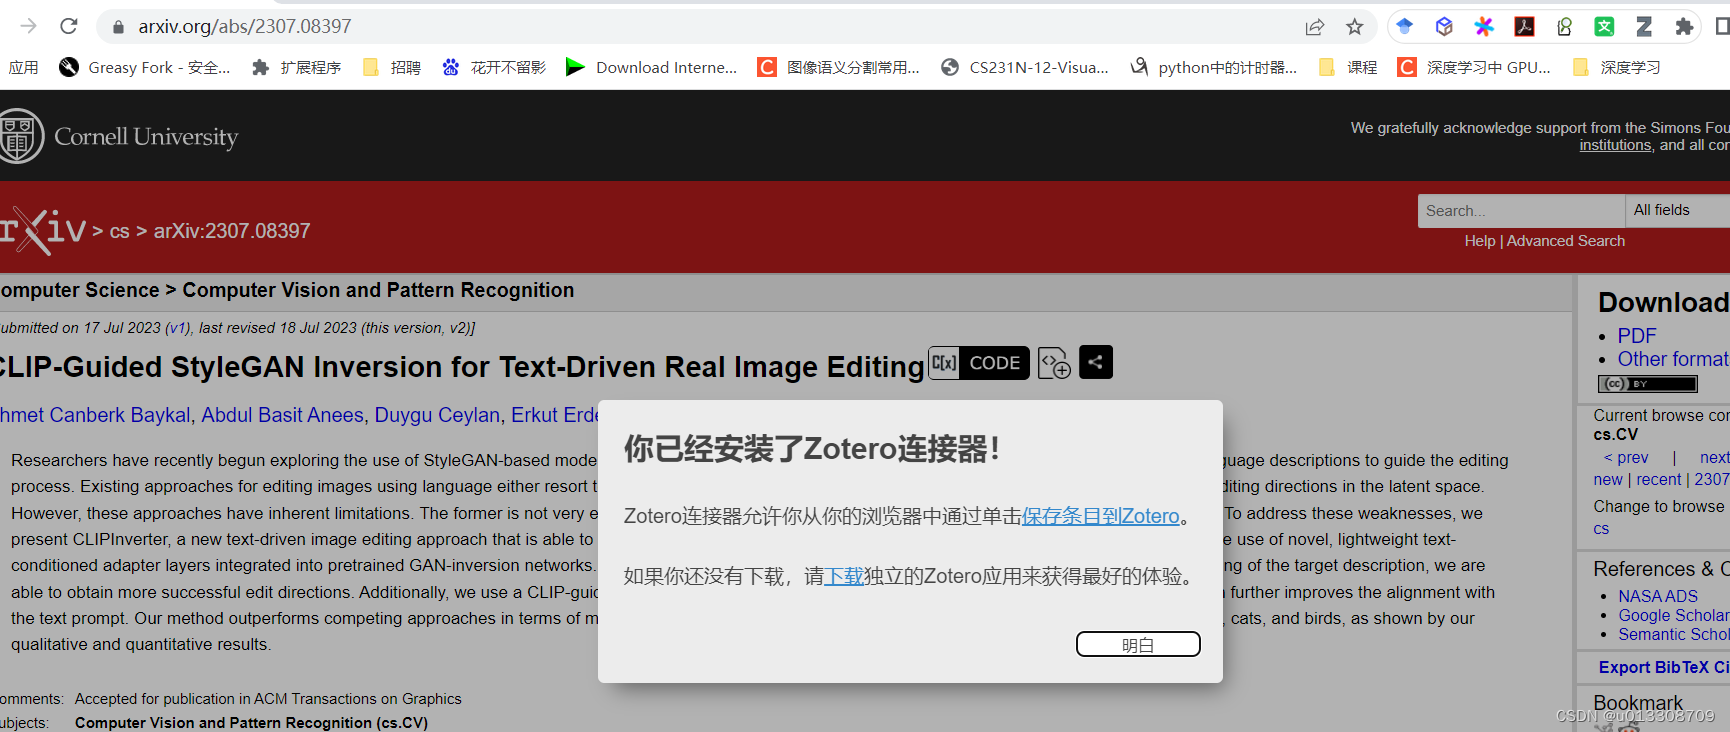
Task: Open the 扩展程序 bookmark
Action: coord(296,67)
